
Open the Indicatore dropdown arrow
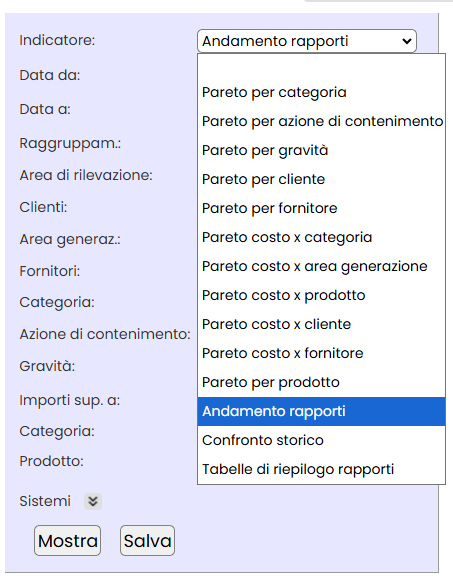click(407, 41)
